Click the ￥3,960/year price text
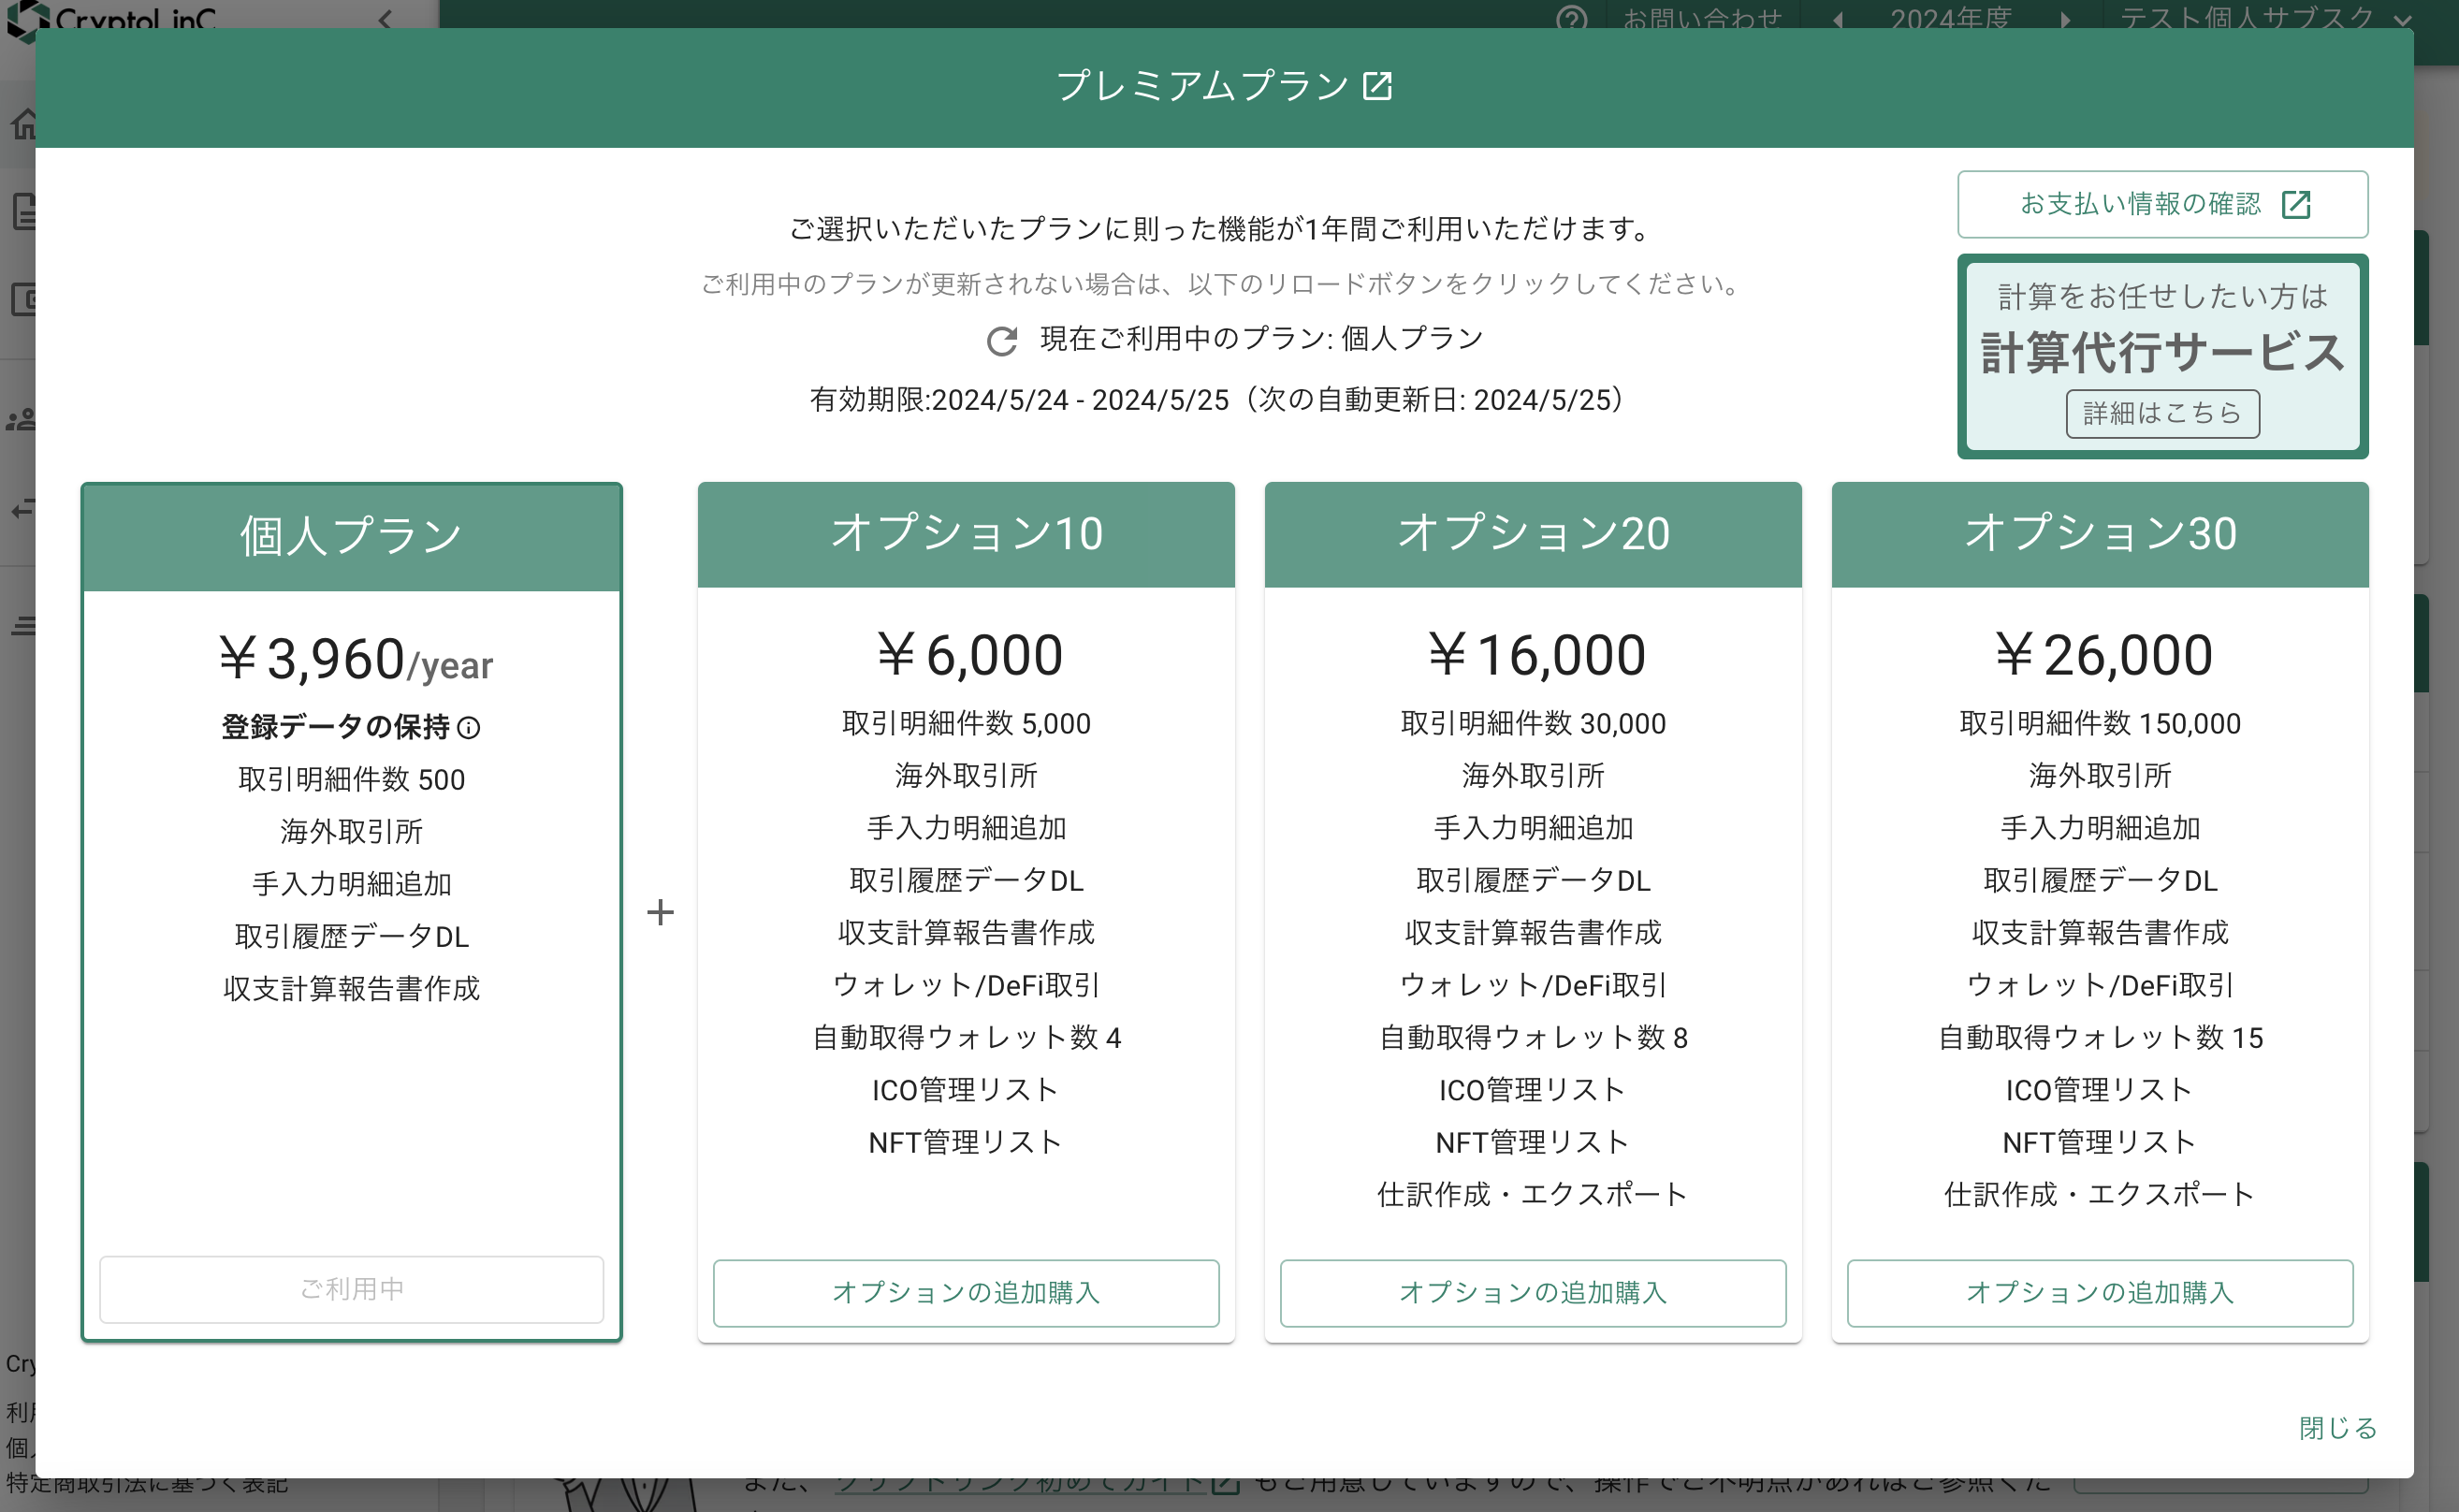Image resolution: width=2459 pixels, height=1512 pixels. [355, 659]
